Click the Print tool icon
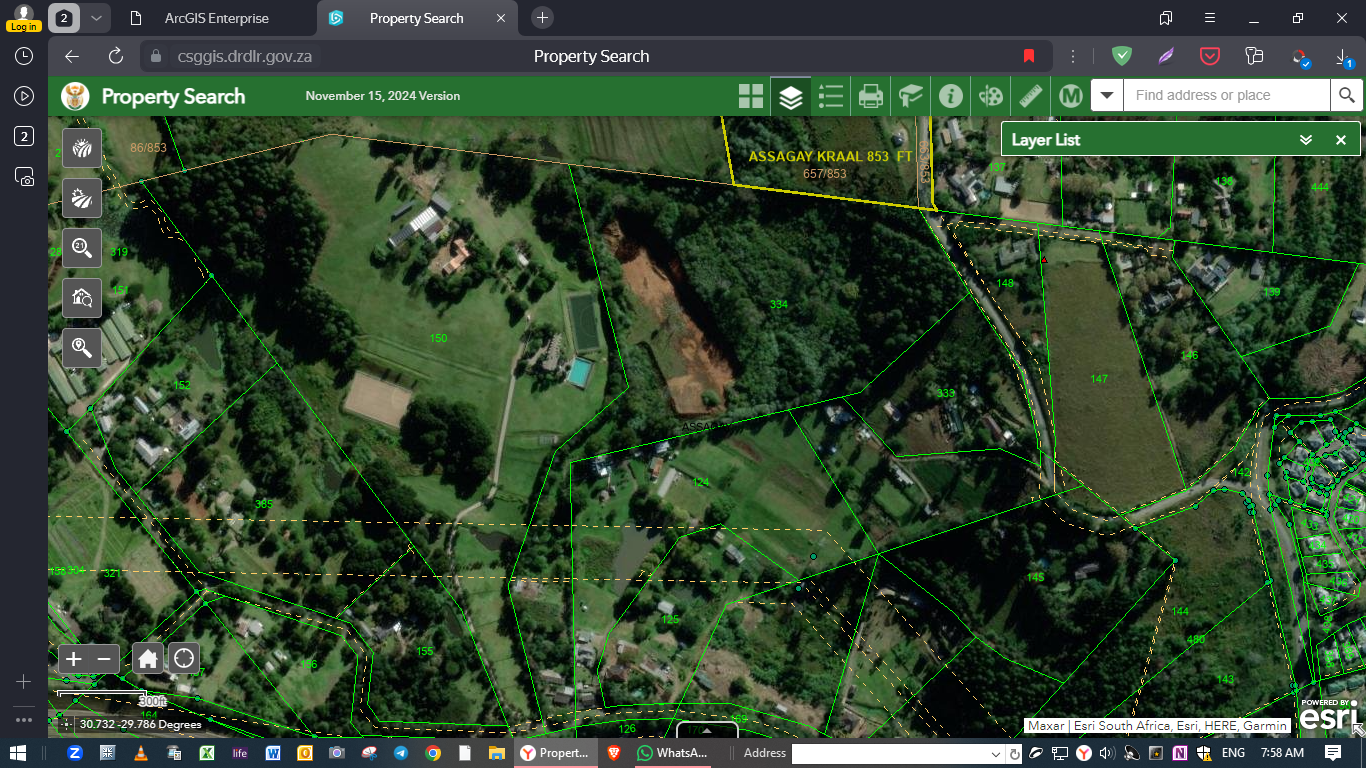The image size is (1366, 768). tap(871, 96)
